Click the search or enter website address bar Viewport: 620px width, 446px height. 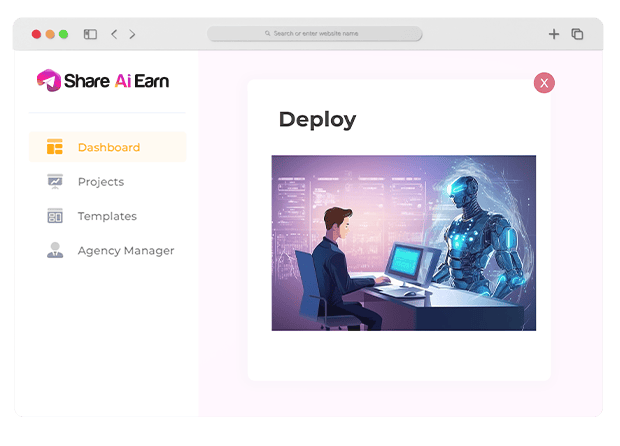point(315,34)
